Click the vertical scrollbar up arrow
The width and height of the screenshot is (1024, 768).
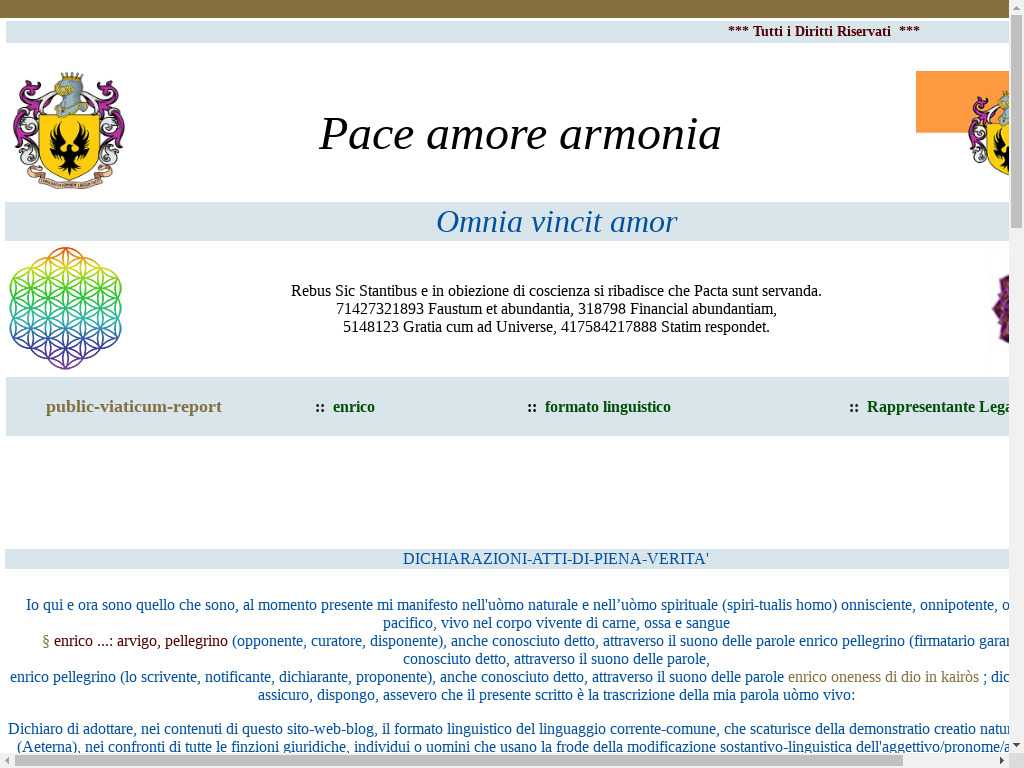click(x=1016, y=7)
